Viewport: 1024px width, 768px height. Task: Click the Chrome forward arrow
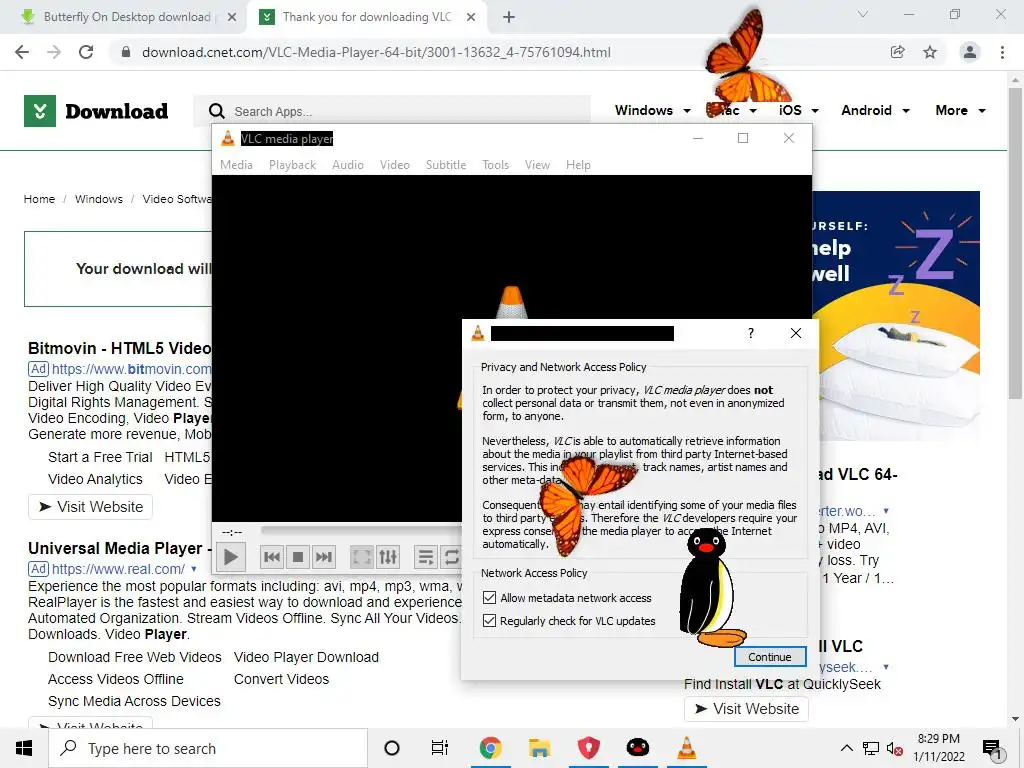click(x=54, y=52)
